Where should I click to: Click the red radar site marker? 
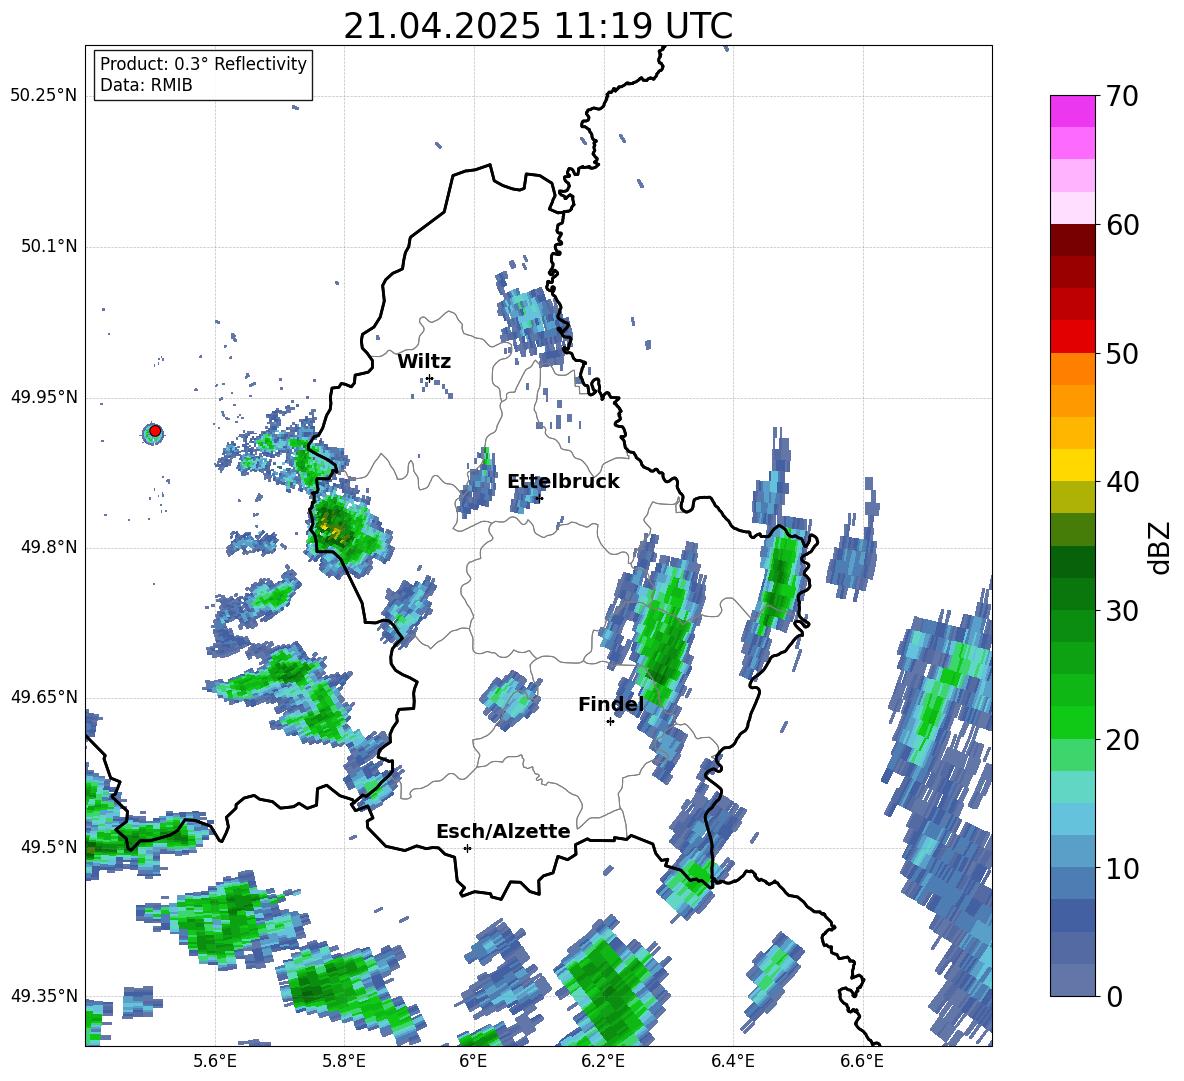[155, 431]
